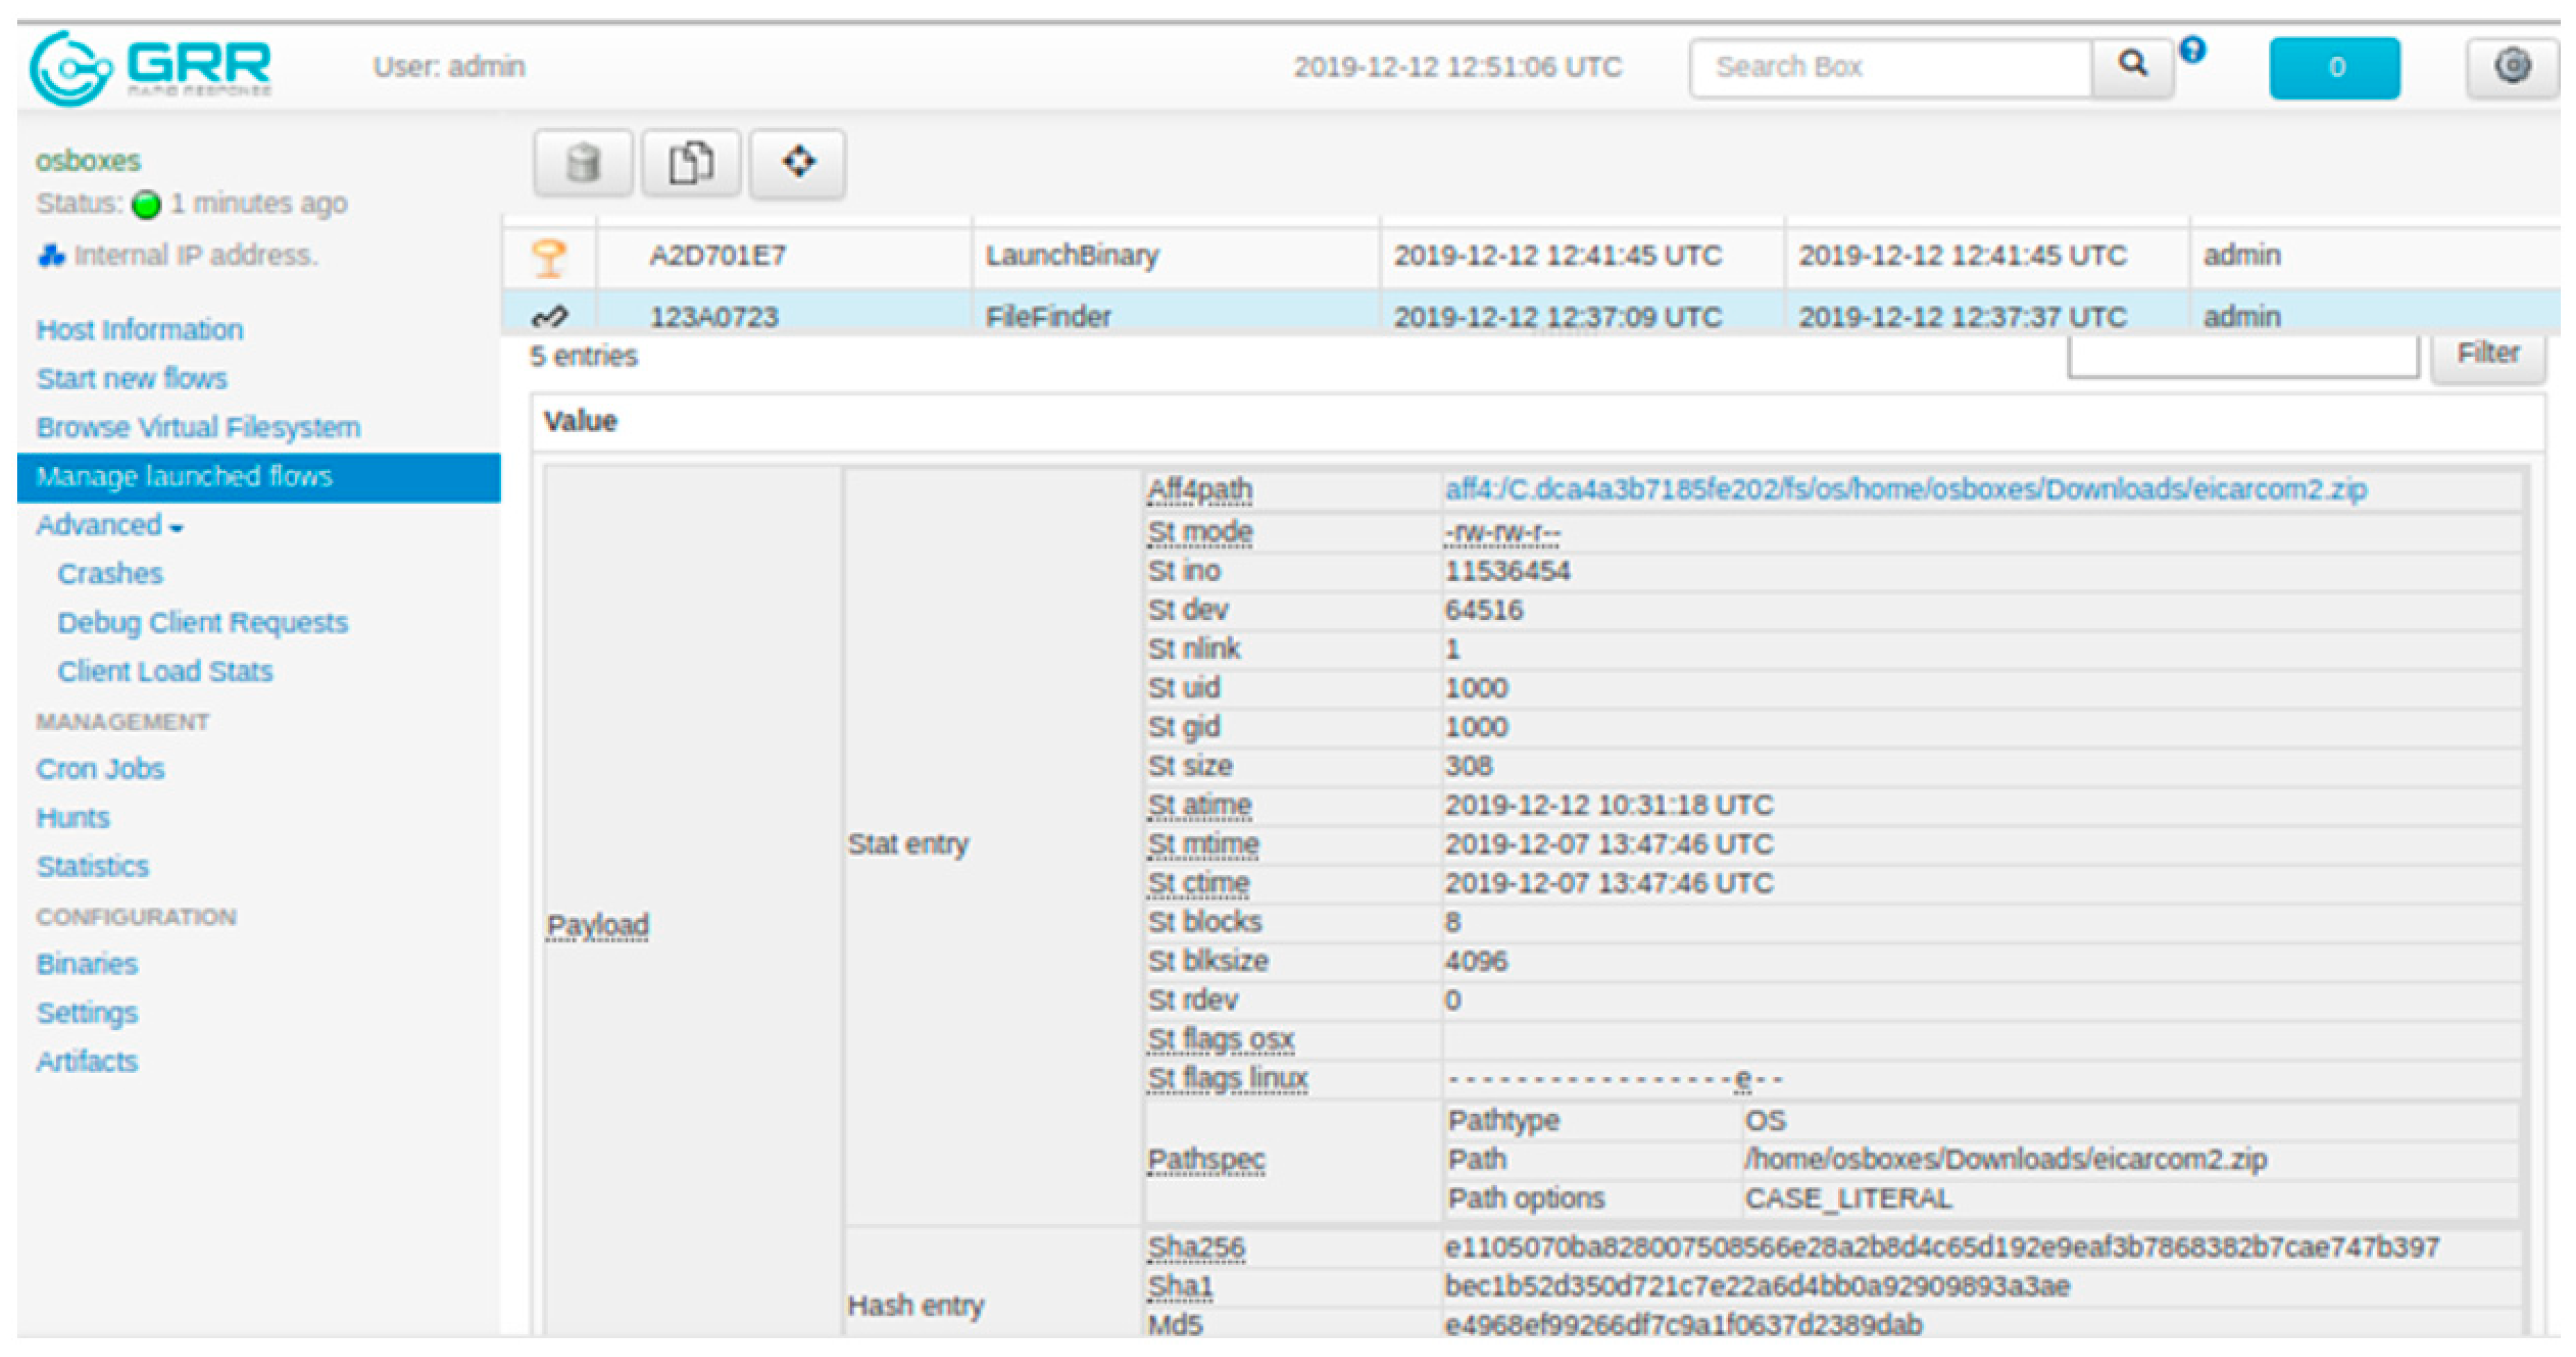Click the cancel flow trash can toolbar button
The width and height of the screenshot is (2576, 1357).
coord(583,163)
